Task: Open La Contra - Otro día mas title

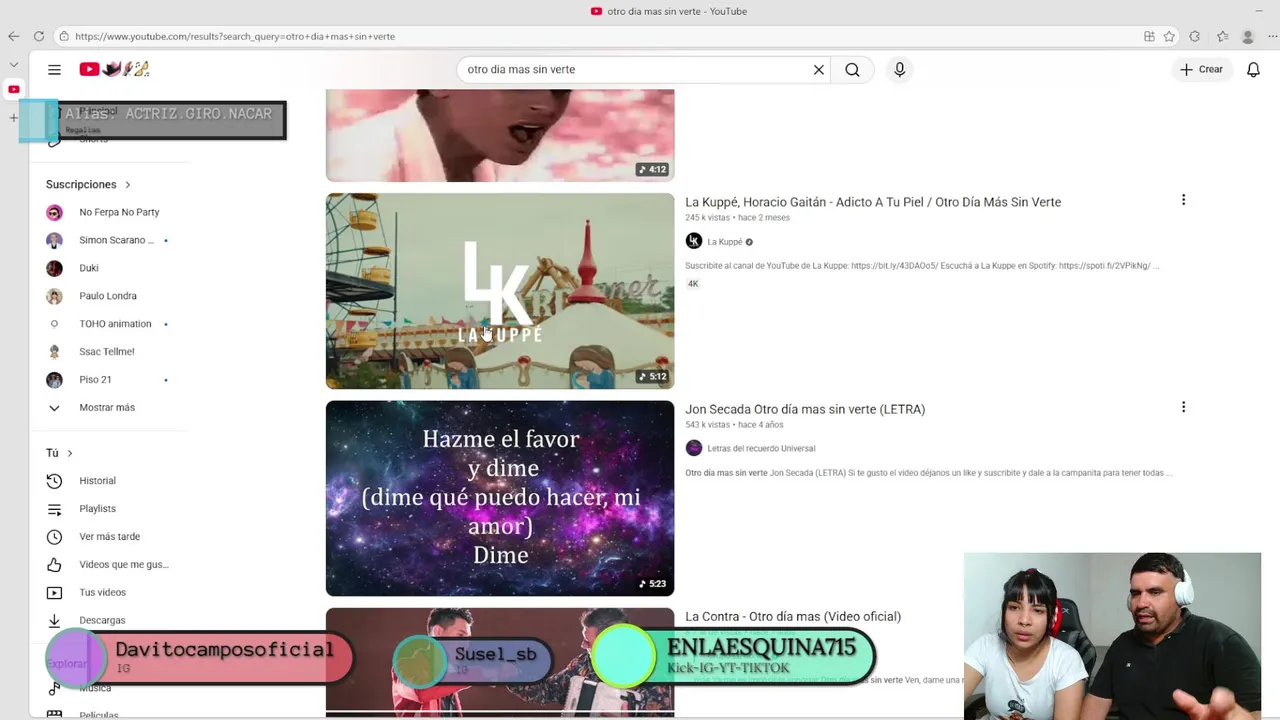Action: tap(793, 616)
